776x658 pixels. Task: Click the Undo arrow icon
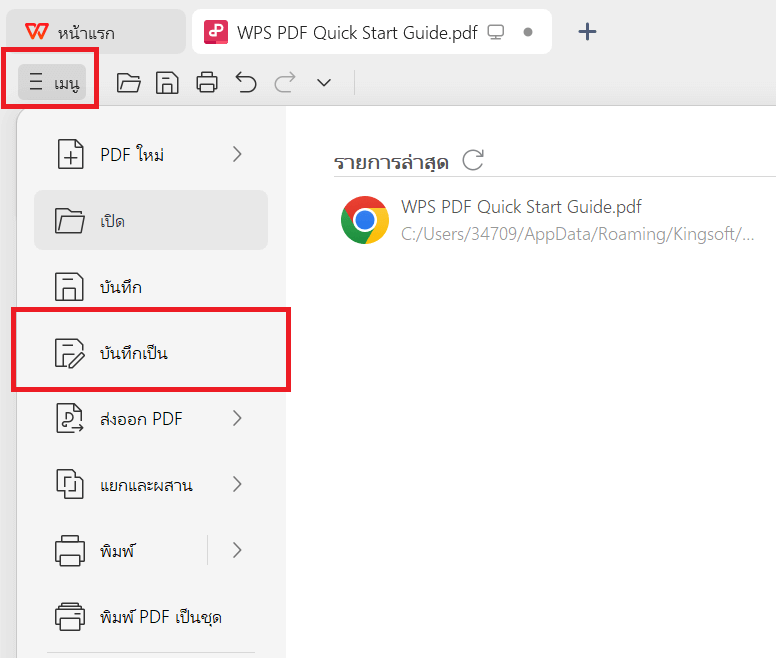point(246,83)
